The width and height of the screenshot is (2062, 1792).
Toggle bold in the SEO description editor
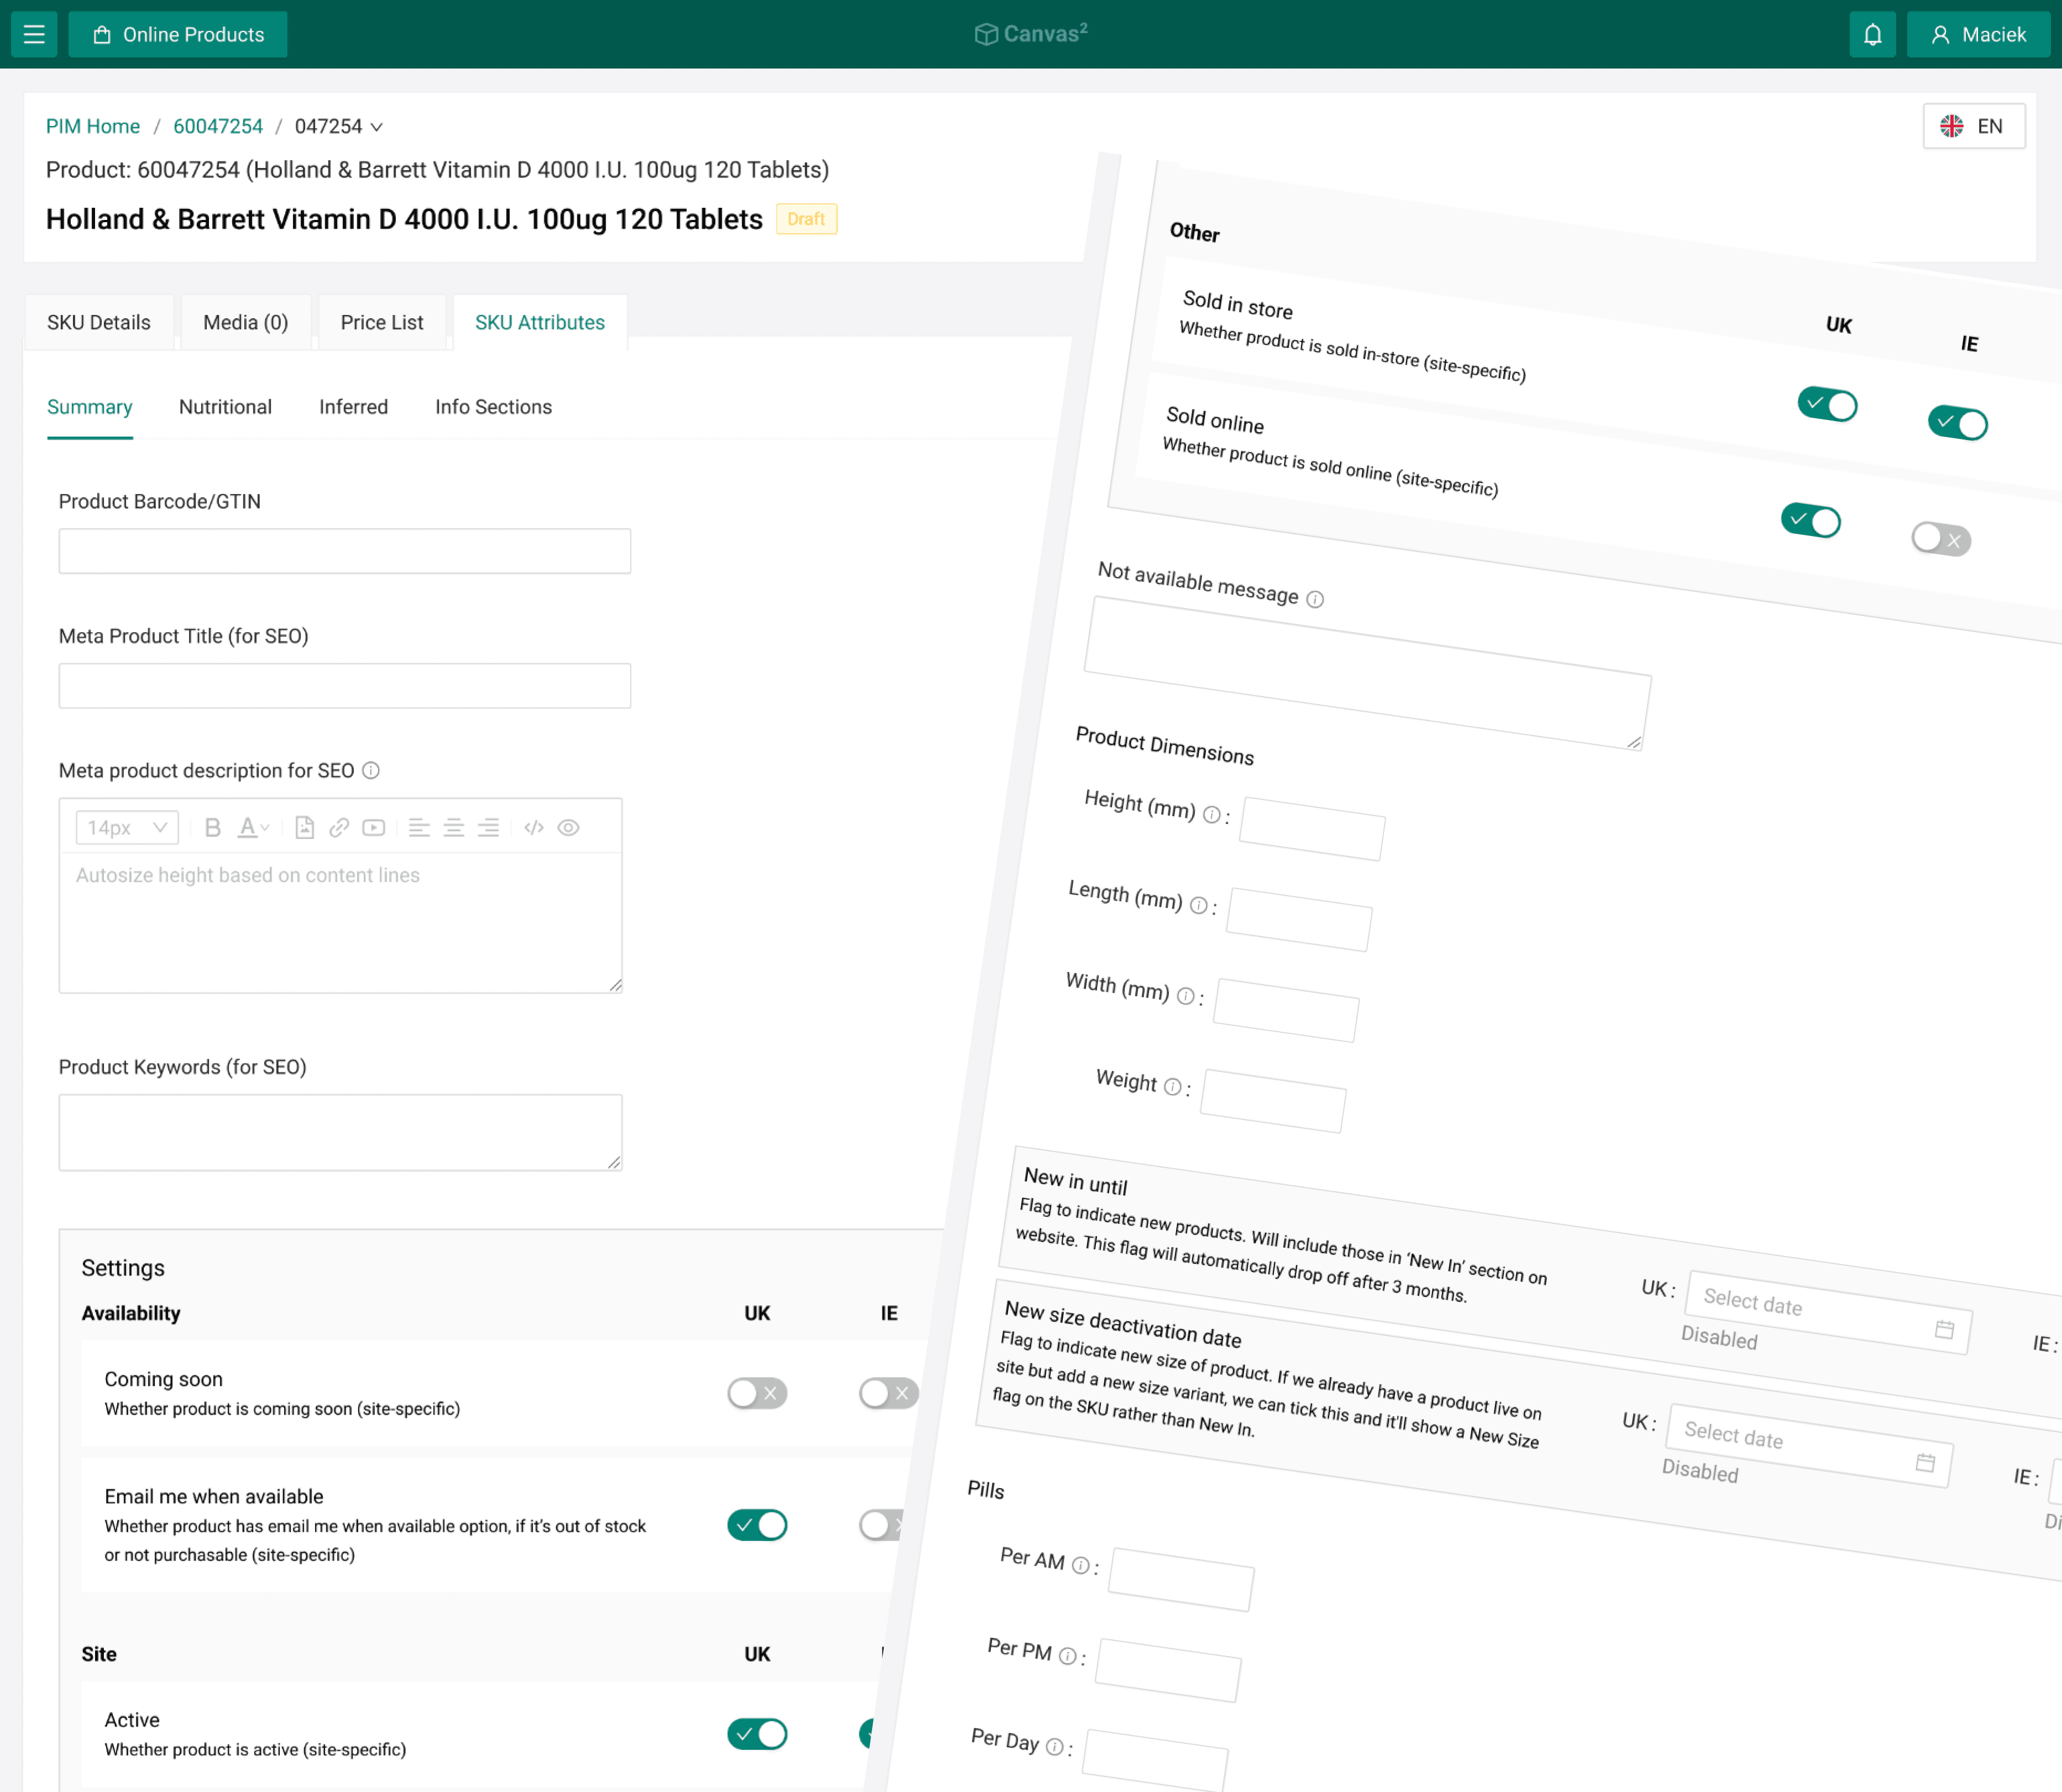click(x=212, y=828)
